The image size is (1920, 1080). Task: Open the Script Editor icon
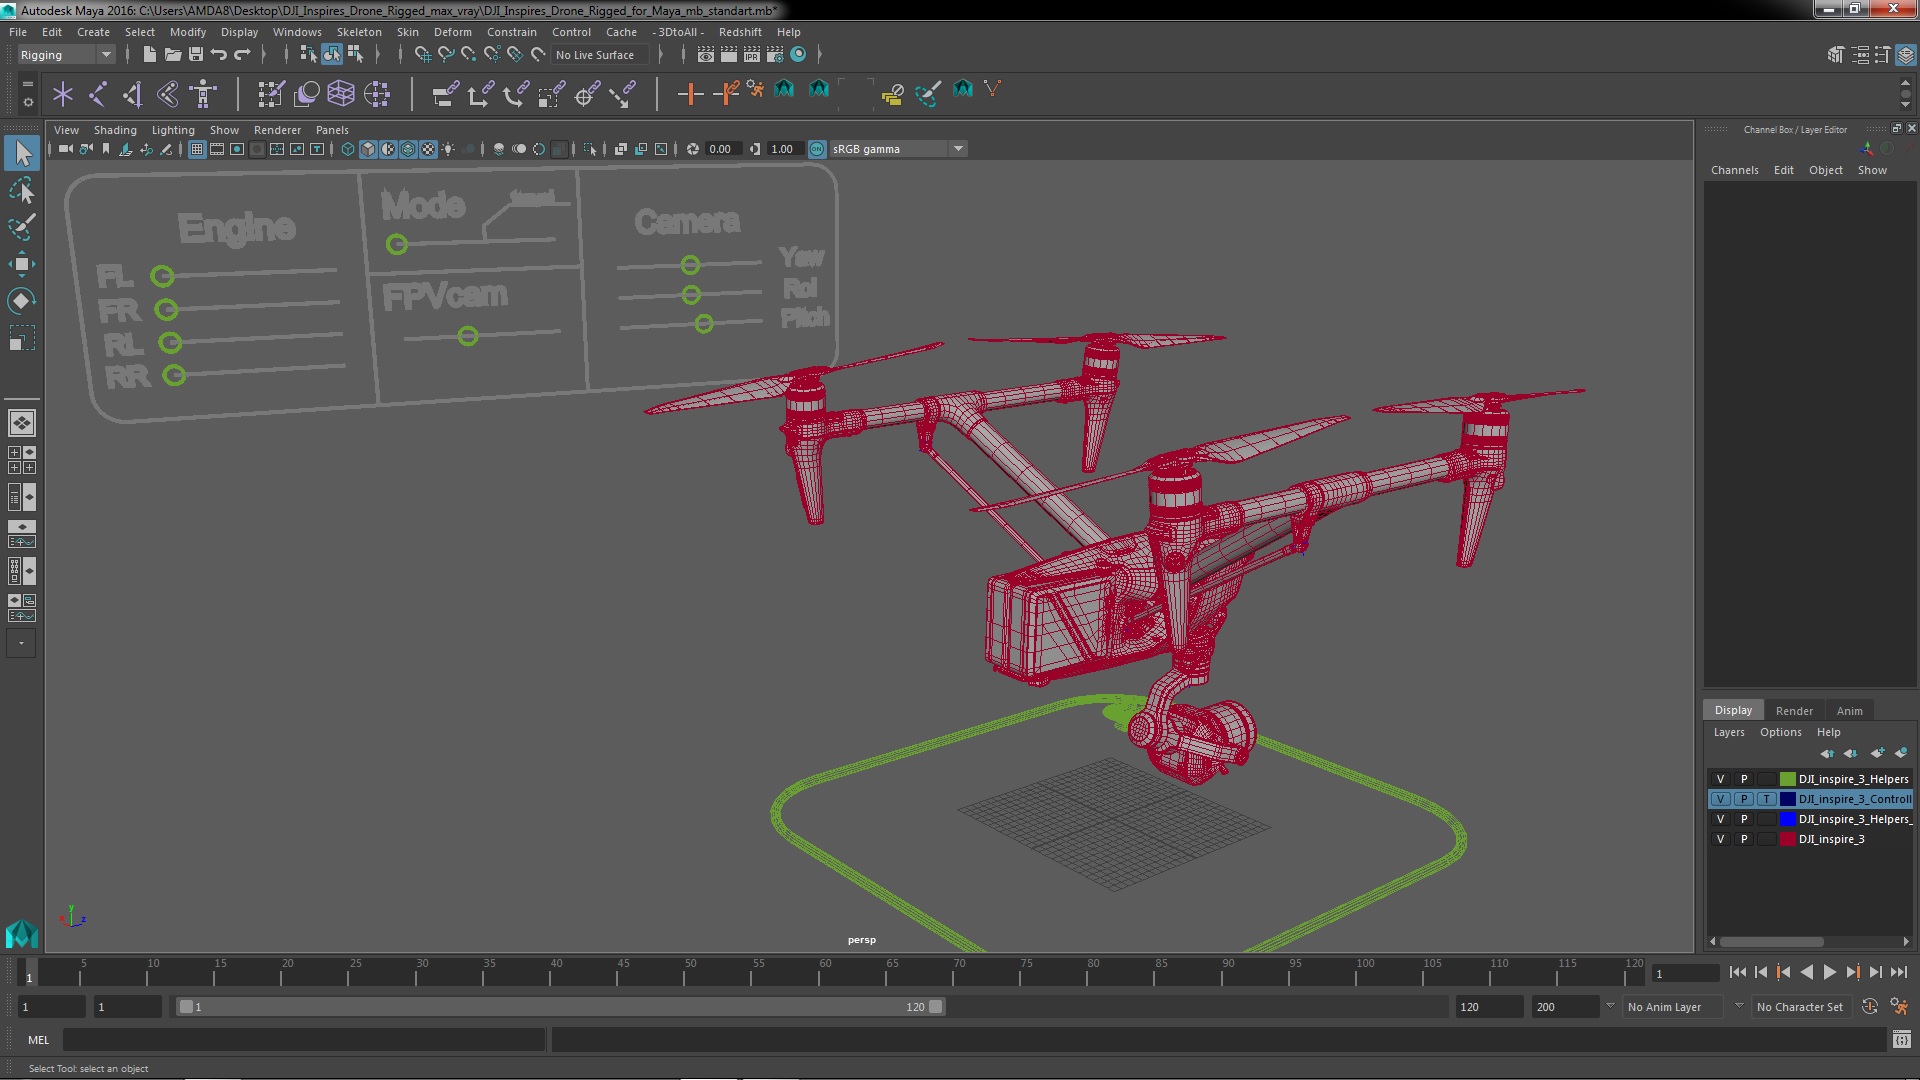1901,1040
